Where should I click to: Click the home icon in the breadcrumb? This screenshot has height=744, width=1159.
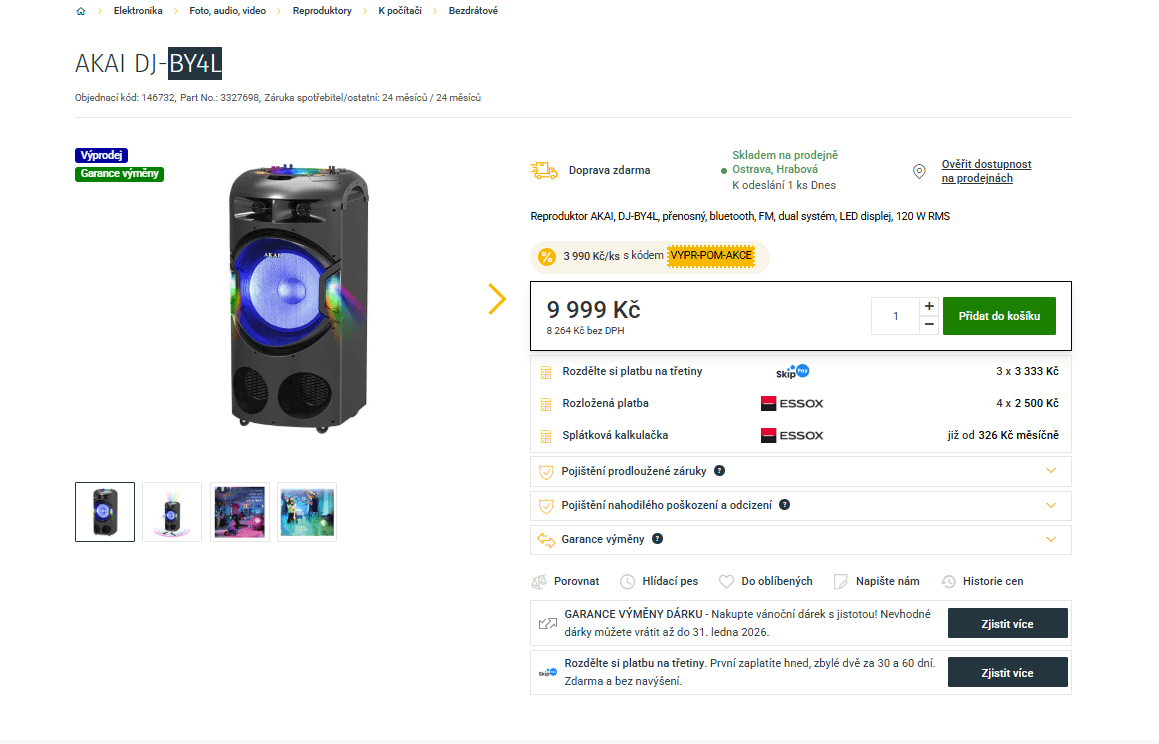(x=80, y=11)
